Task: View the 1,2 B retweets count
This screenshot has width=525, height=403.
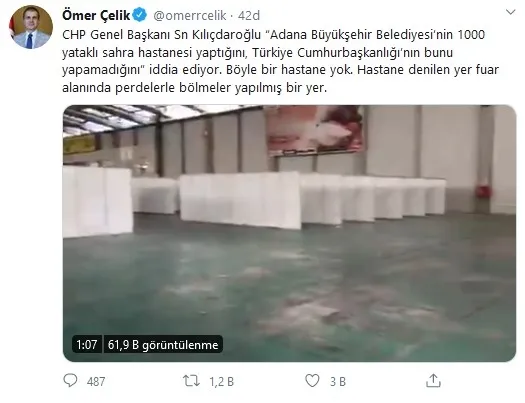Action: point(221,382)
